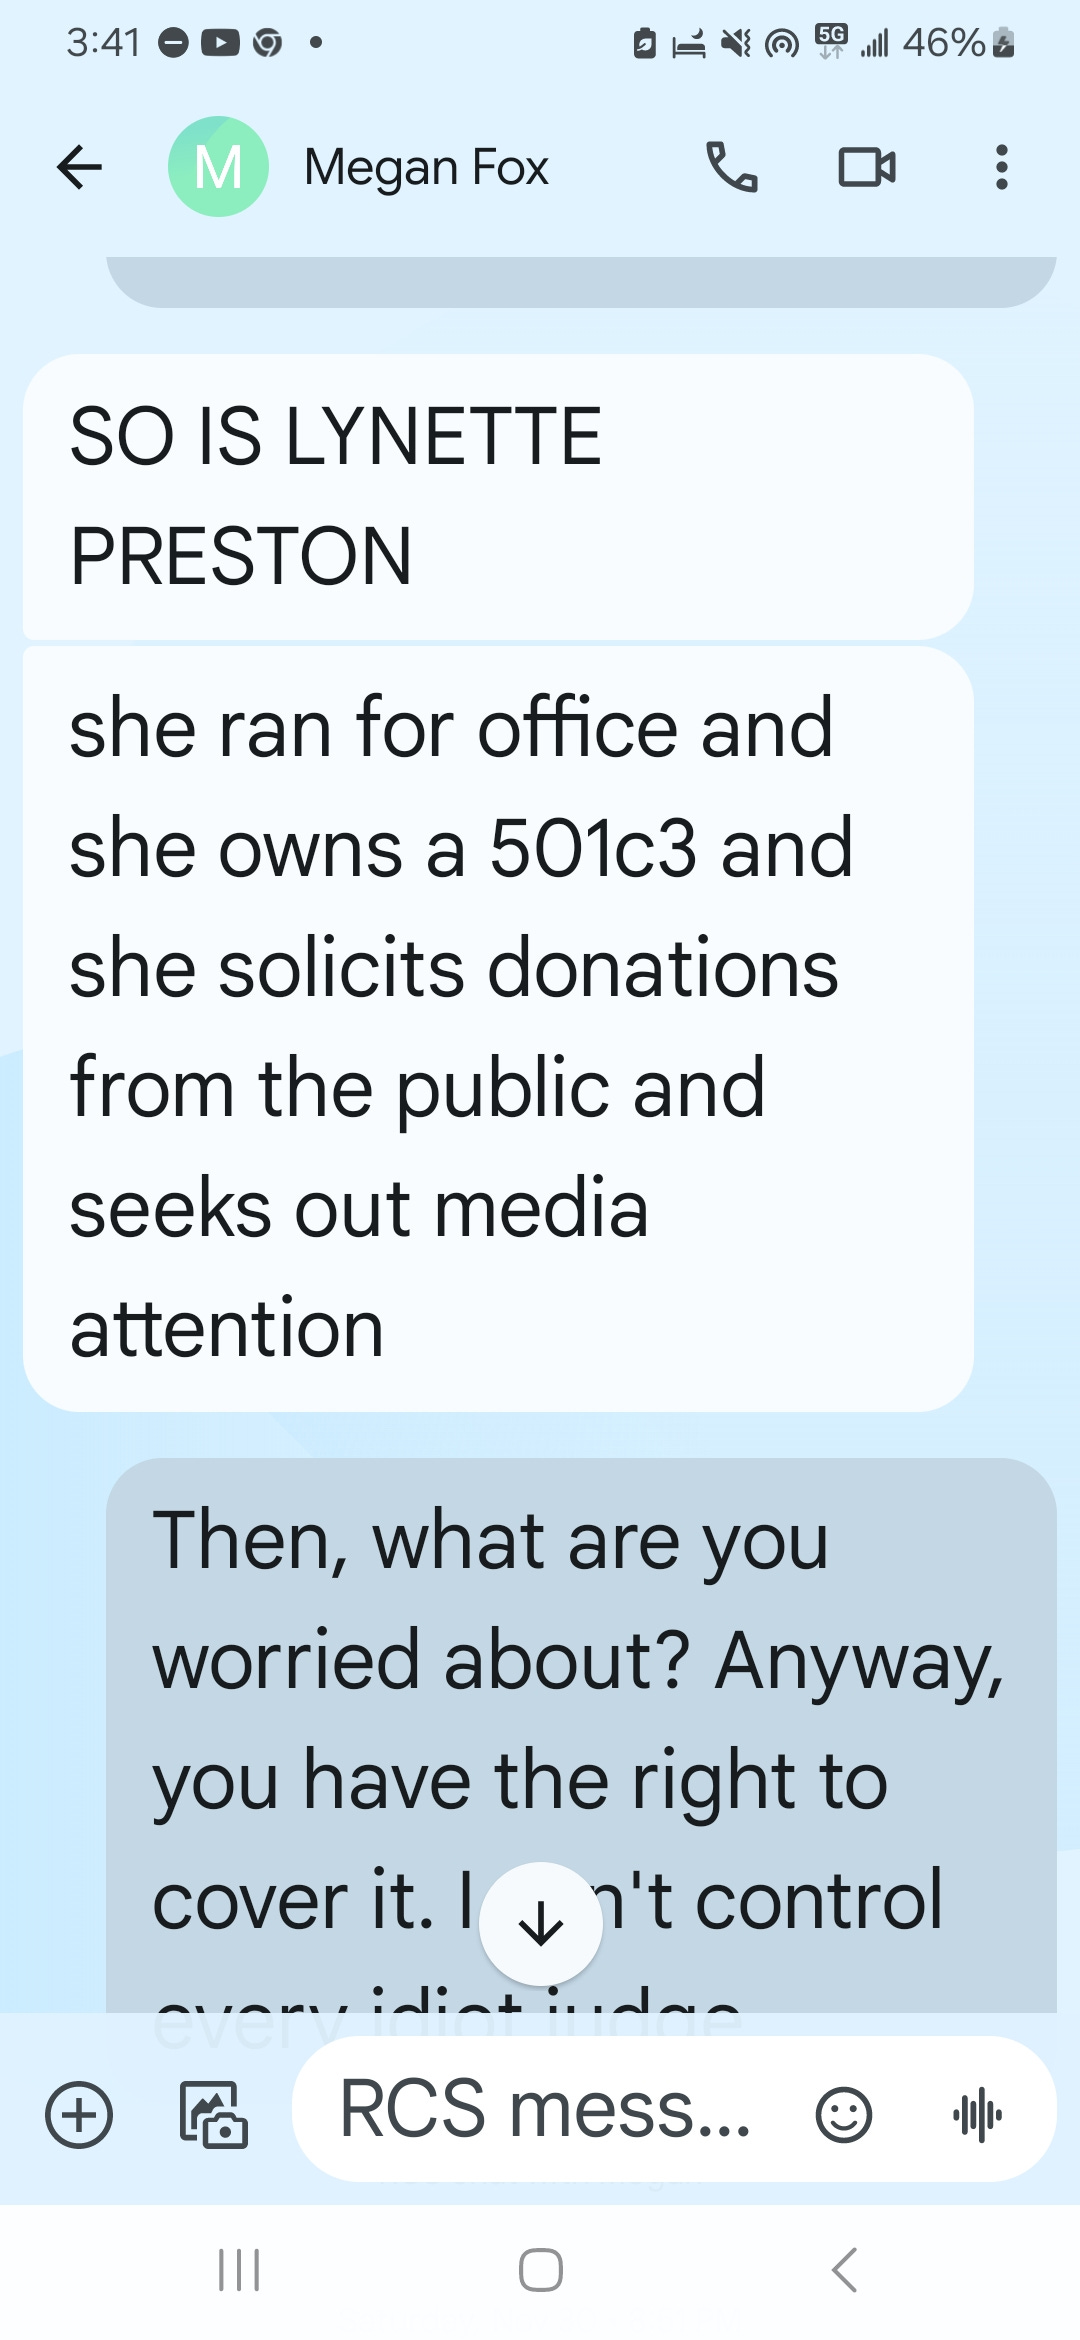Start a video call with Megan Fox
Viewport: 1080px width, 2340px height.
coord(867,167)
